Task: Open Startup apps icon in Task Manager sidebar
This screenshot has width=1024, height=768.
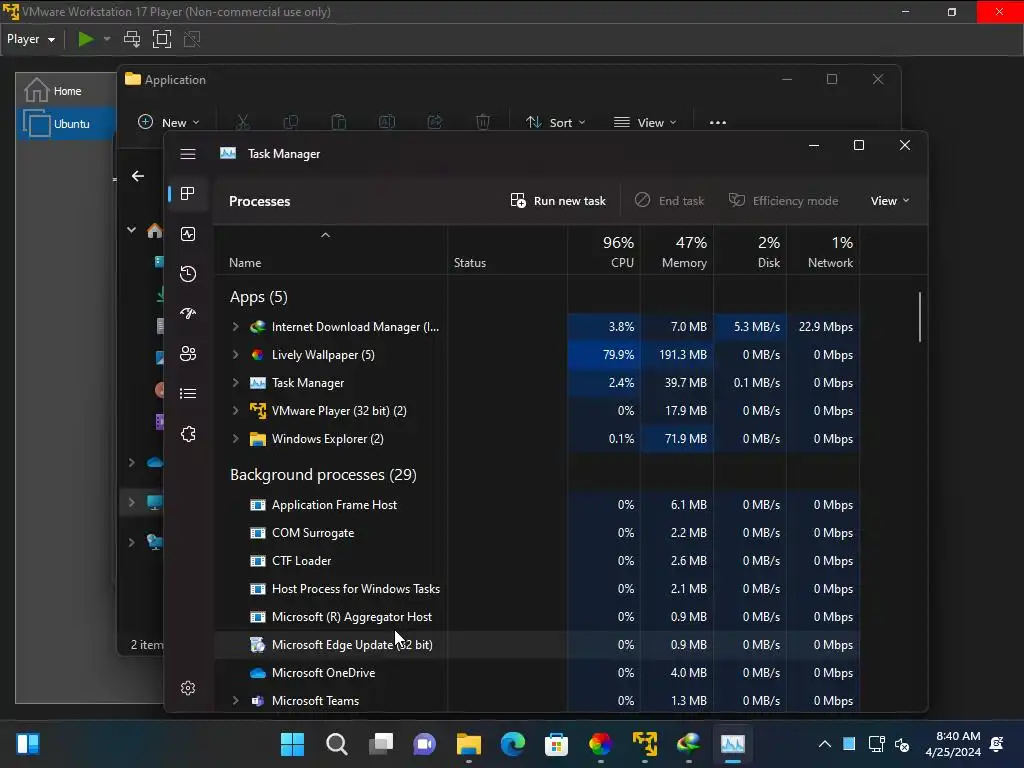Action: coord(188,313)
